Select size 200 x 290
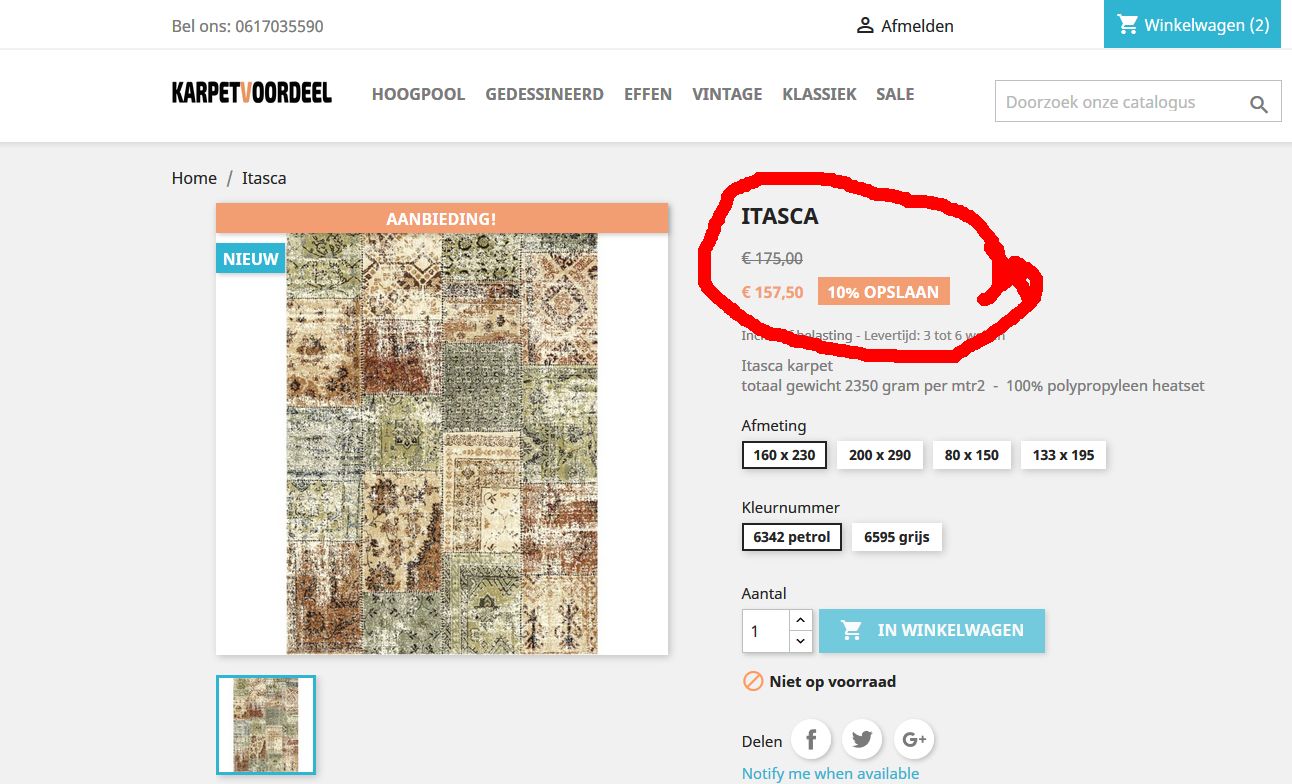 tap(880, 455)
